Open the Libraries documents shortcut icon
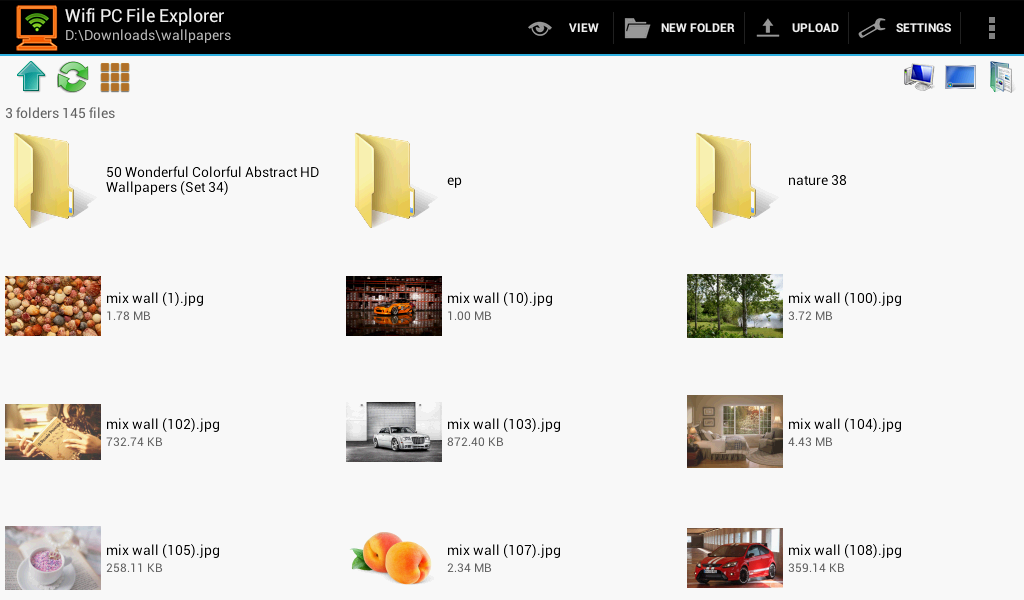 click(x=999, y=76)
